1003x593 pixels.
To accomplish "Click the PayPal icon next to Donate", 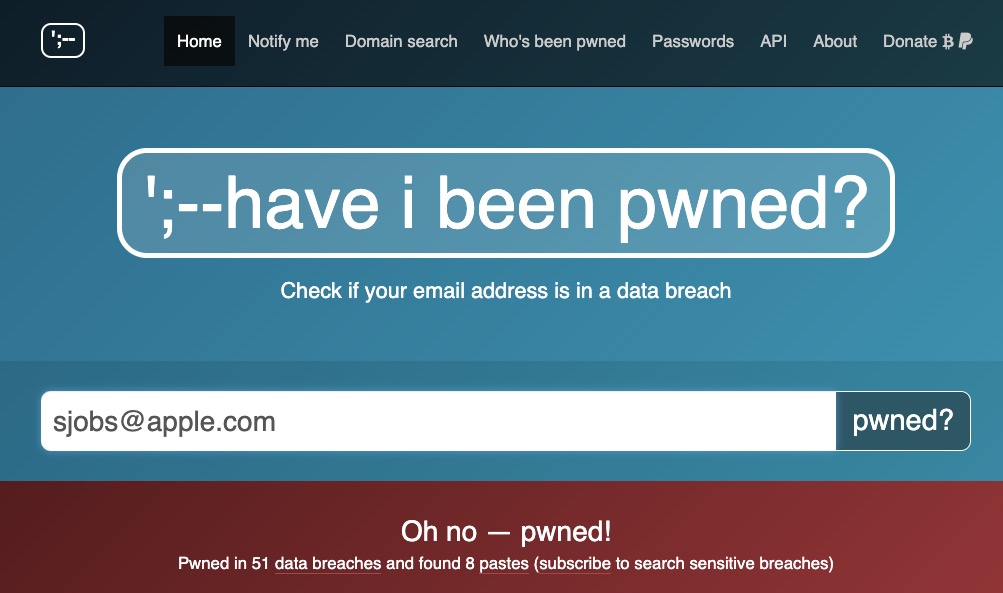I will point(966,41).
